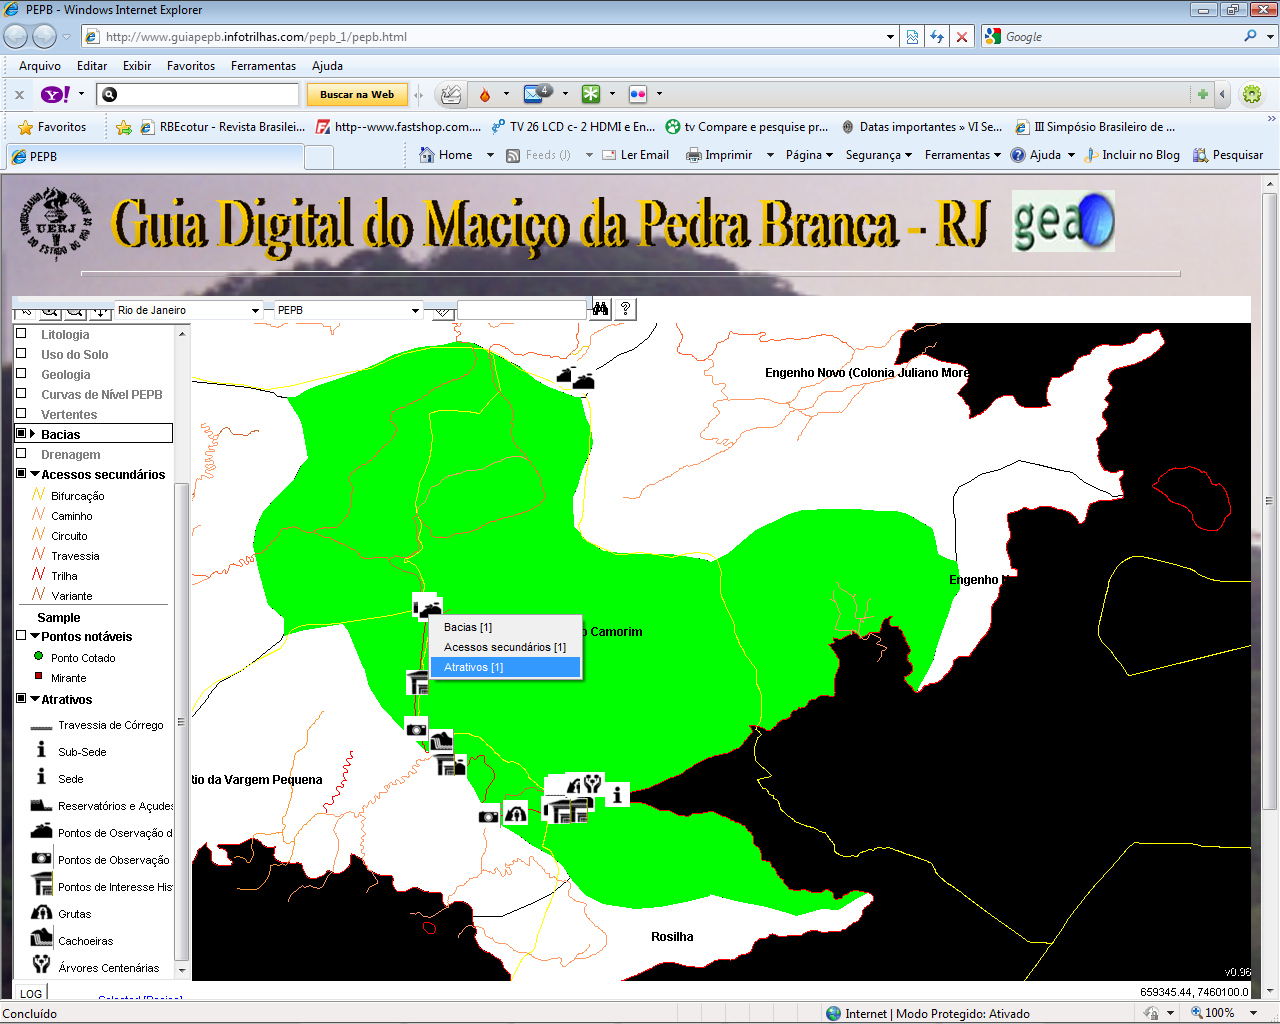Click the Flickr icon in Yahoo toolbar
Screen dimensions: 1280x1024
coord(638,94)
